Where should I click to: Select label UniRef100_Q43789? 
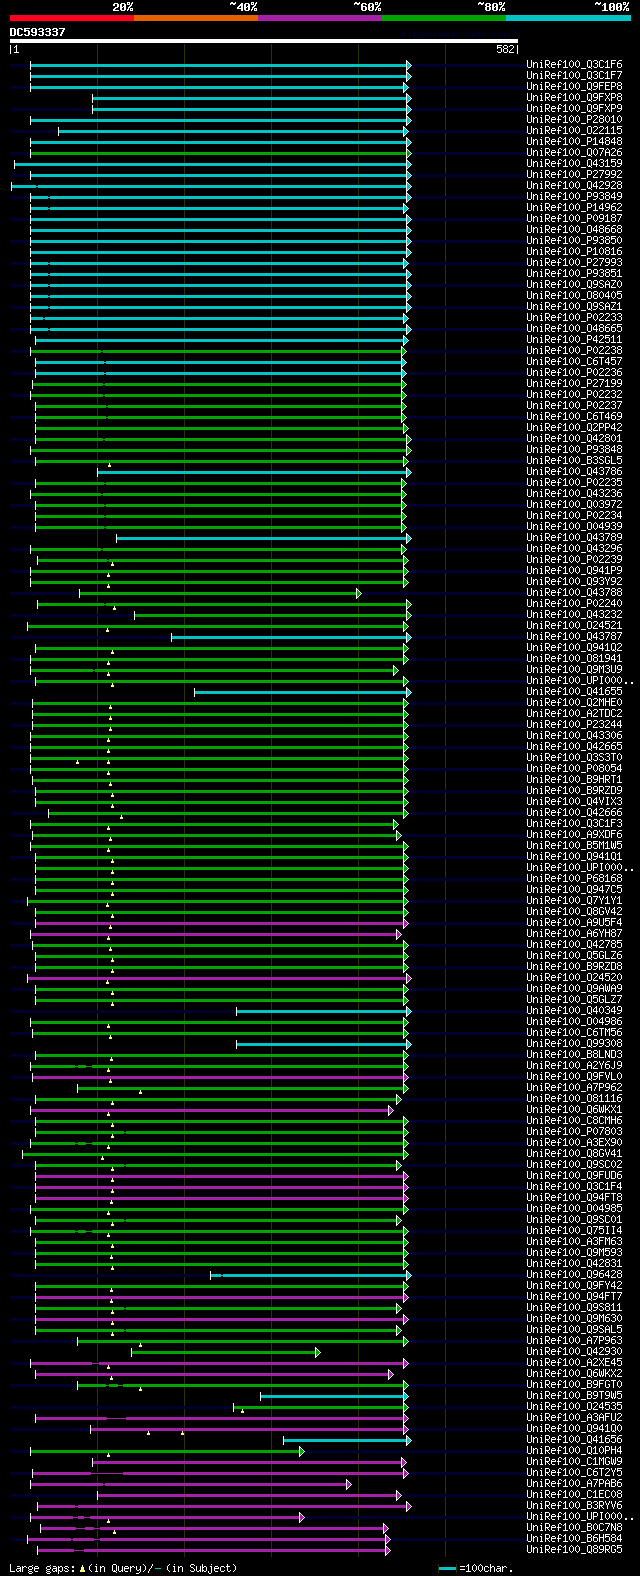(574, 538)
